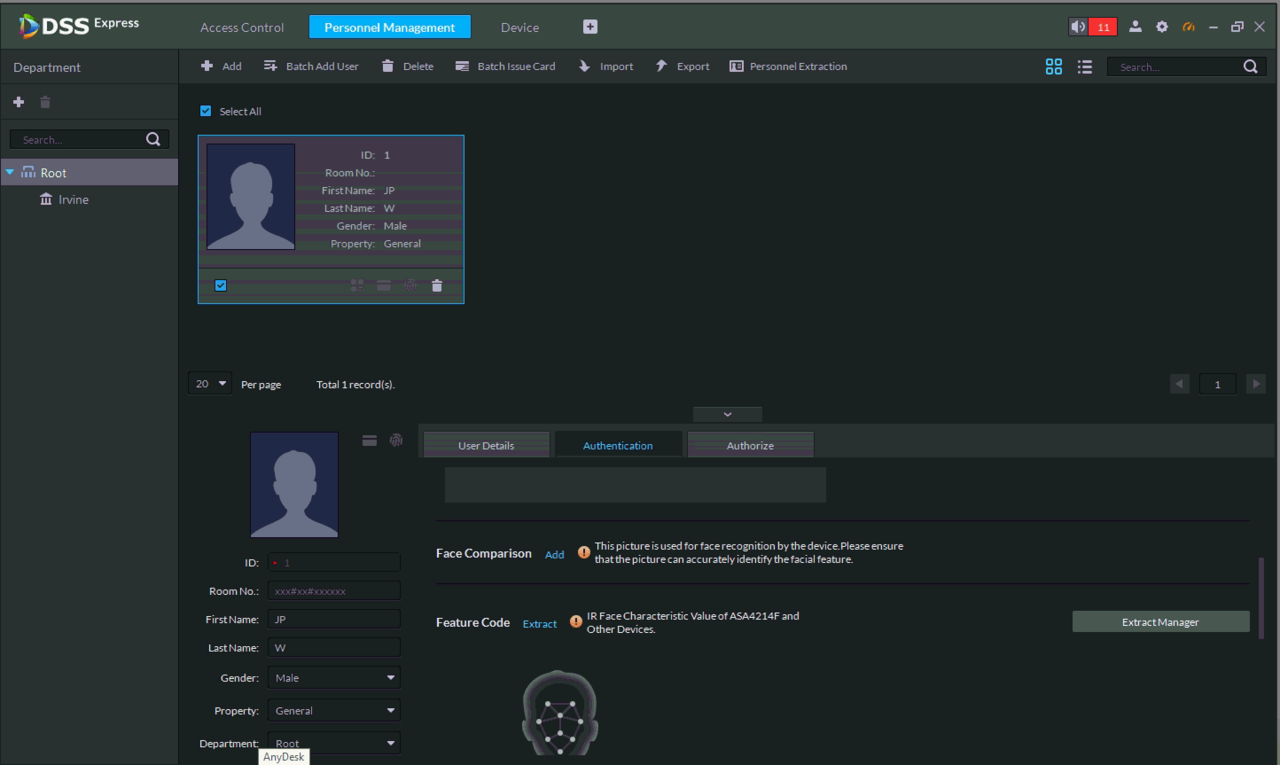Click the Export button
1280x765 pixels.
(682, 66)
